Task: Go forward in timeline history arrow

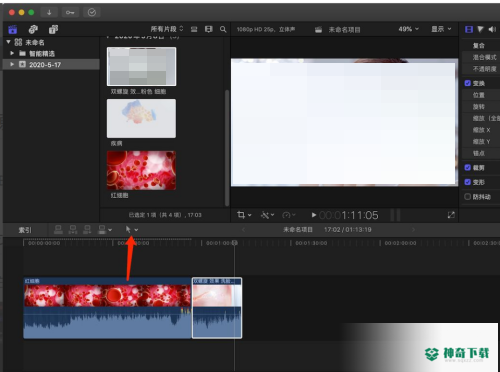Action: (x=414, y=229)
